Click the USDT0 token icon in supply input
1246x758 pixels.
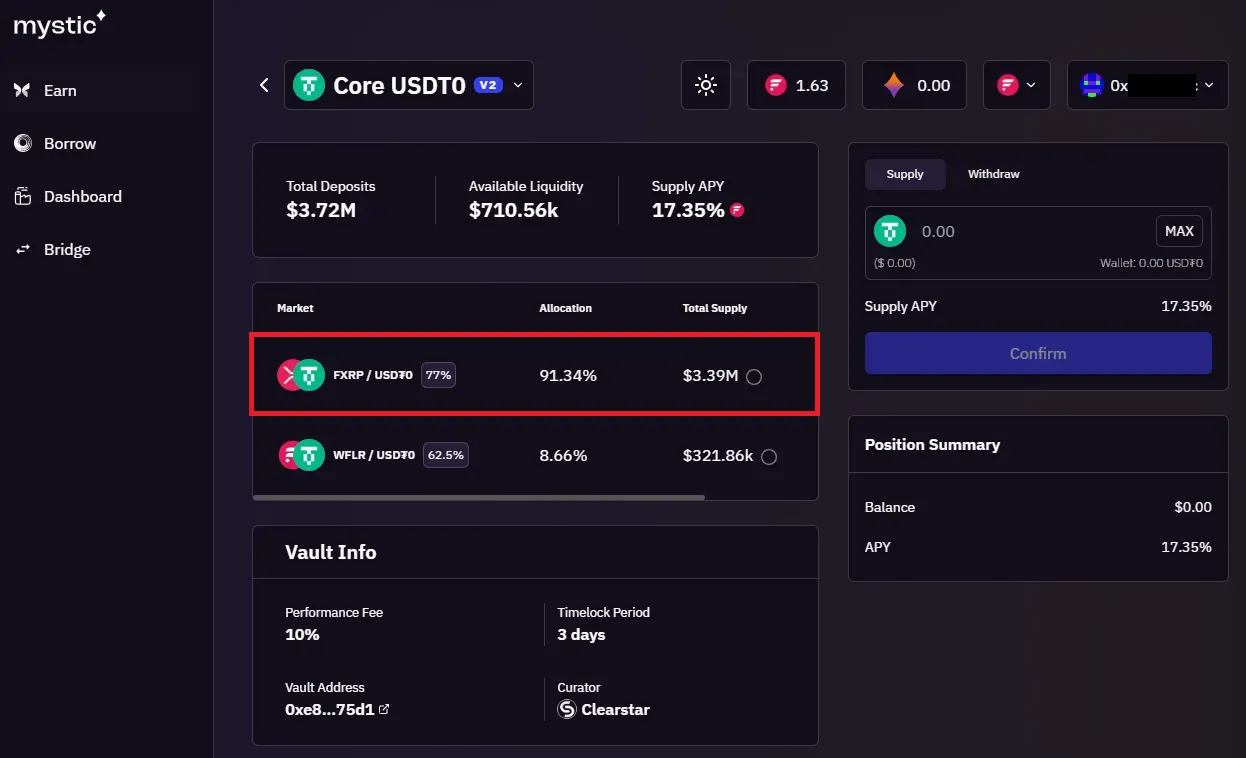coord(889,231)
